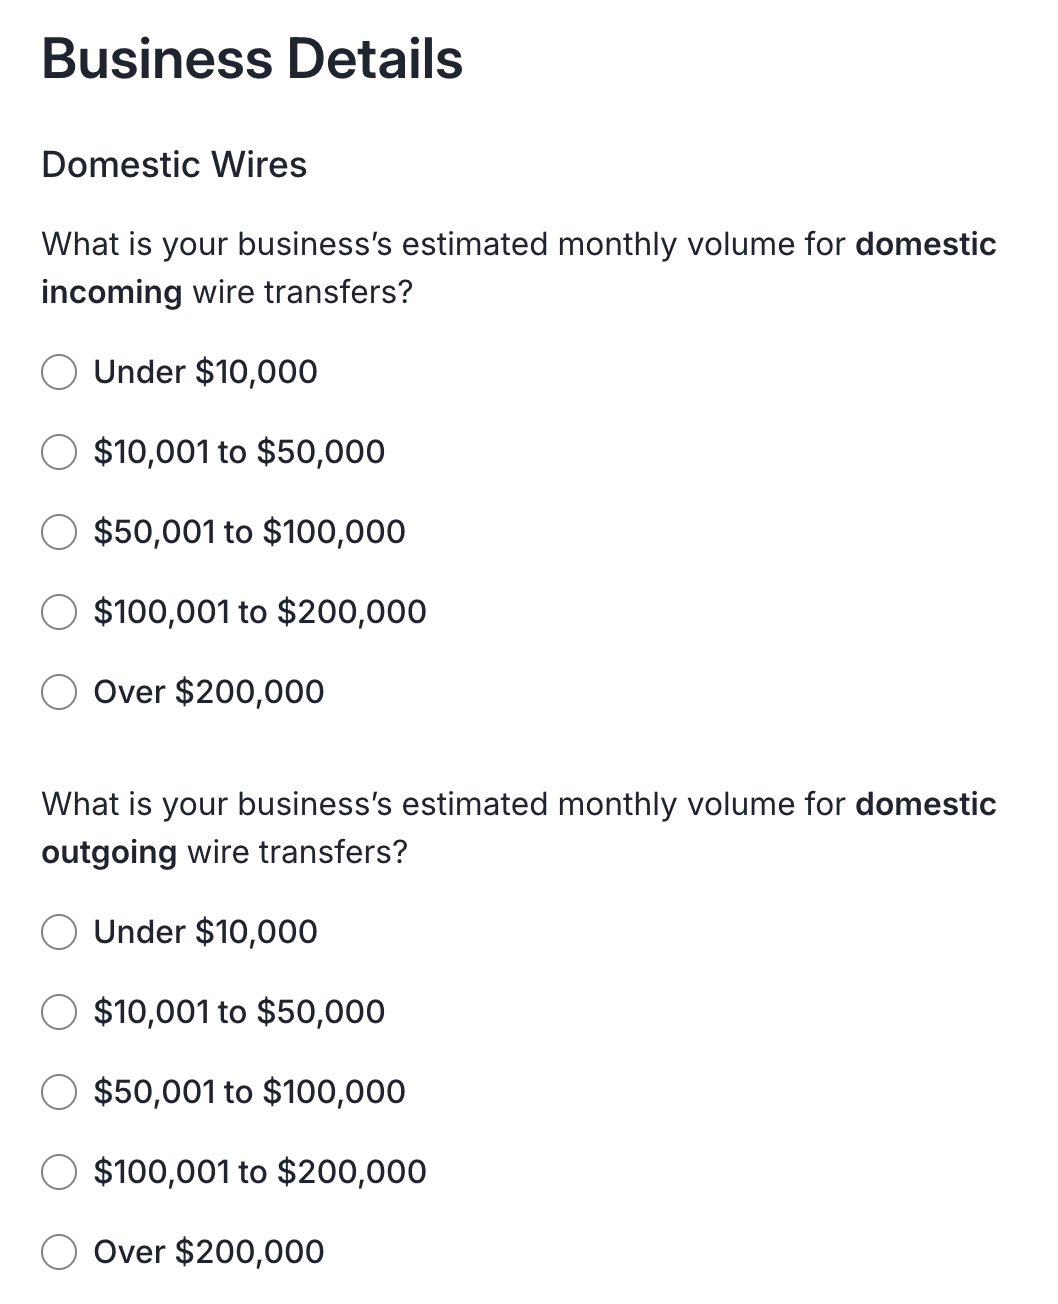The image size is (1058, 1304).
Task: Choose 'Over $200,000' for outgoing wire transfers
Action: pos(59,1252)
